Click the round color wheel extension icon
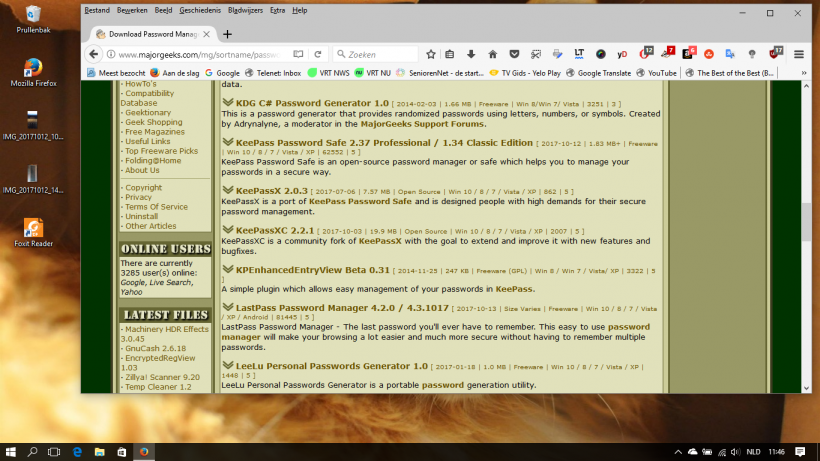The image size is (820, 461). [600, 54]
